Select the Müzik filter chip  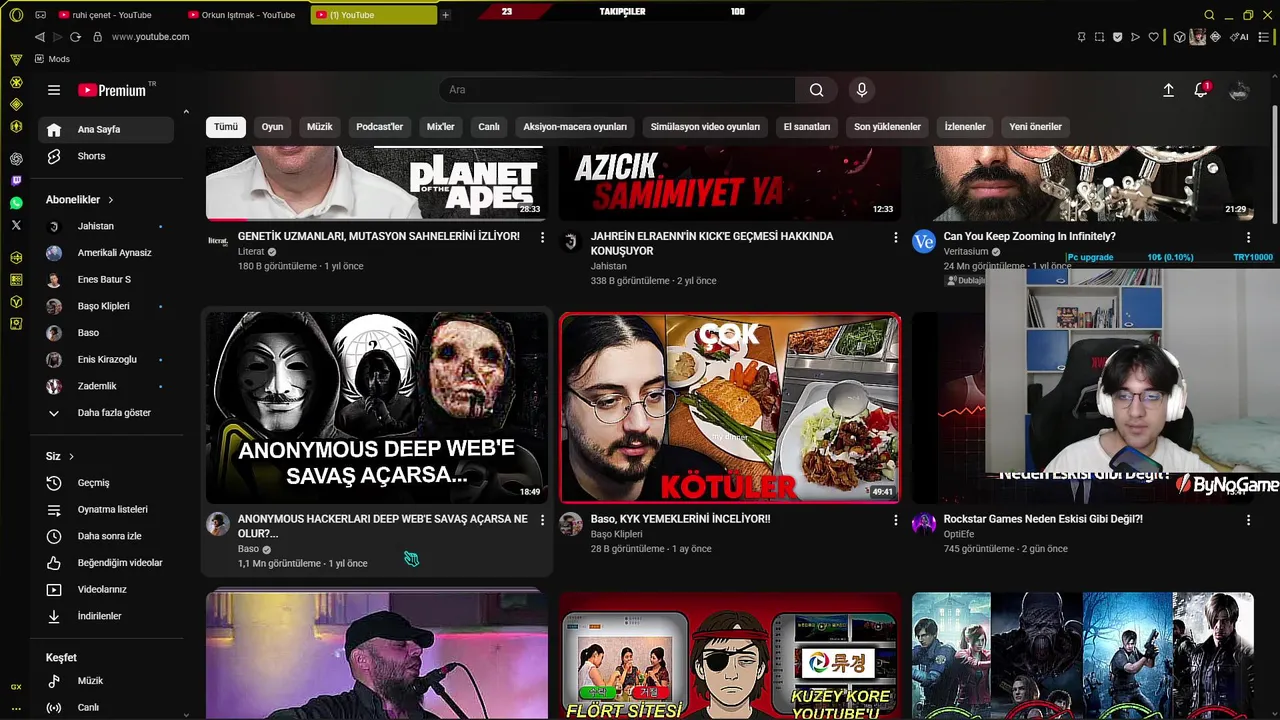[320, 127]
